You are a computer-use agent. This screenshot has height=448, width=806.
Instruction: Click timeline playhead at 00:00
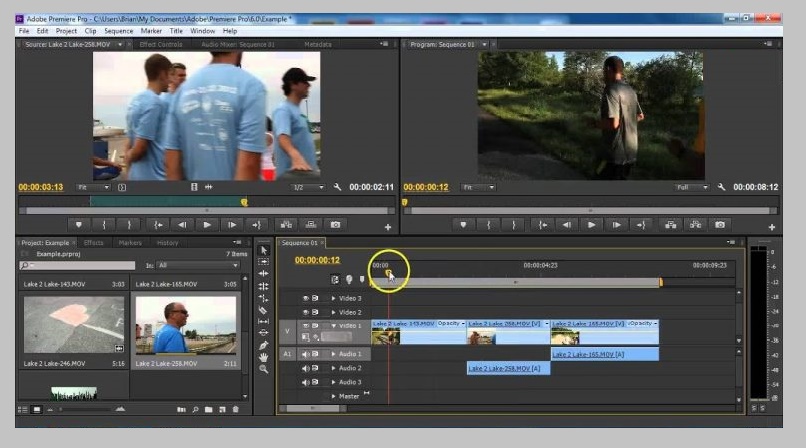(x=389, y=273)
